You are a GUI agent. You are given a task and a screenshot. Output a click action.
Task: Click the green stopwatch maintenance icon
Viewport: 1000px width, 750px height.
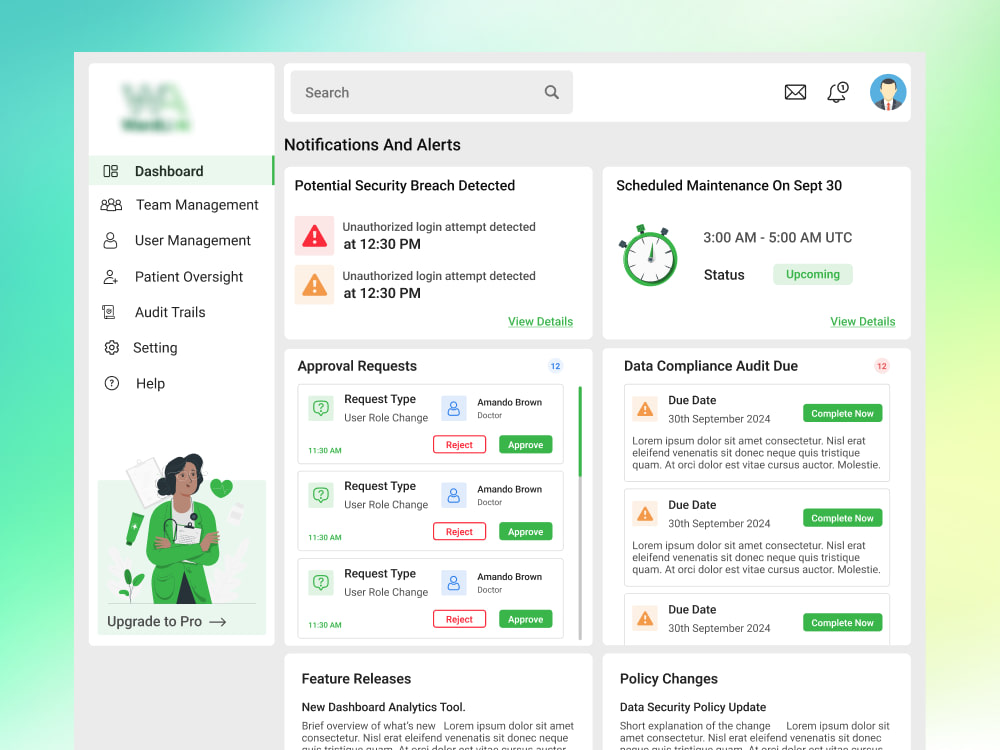[x=649, y=255]
